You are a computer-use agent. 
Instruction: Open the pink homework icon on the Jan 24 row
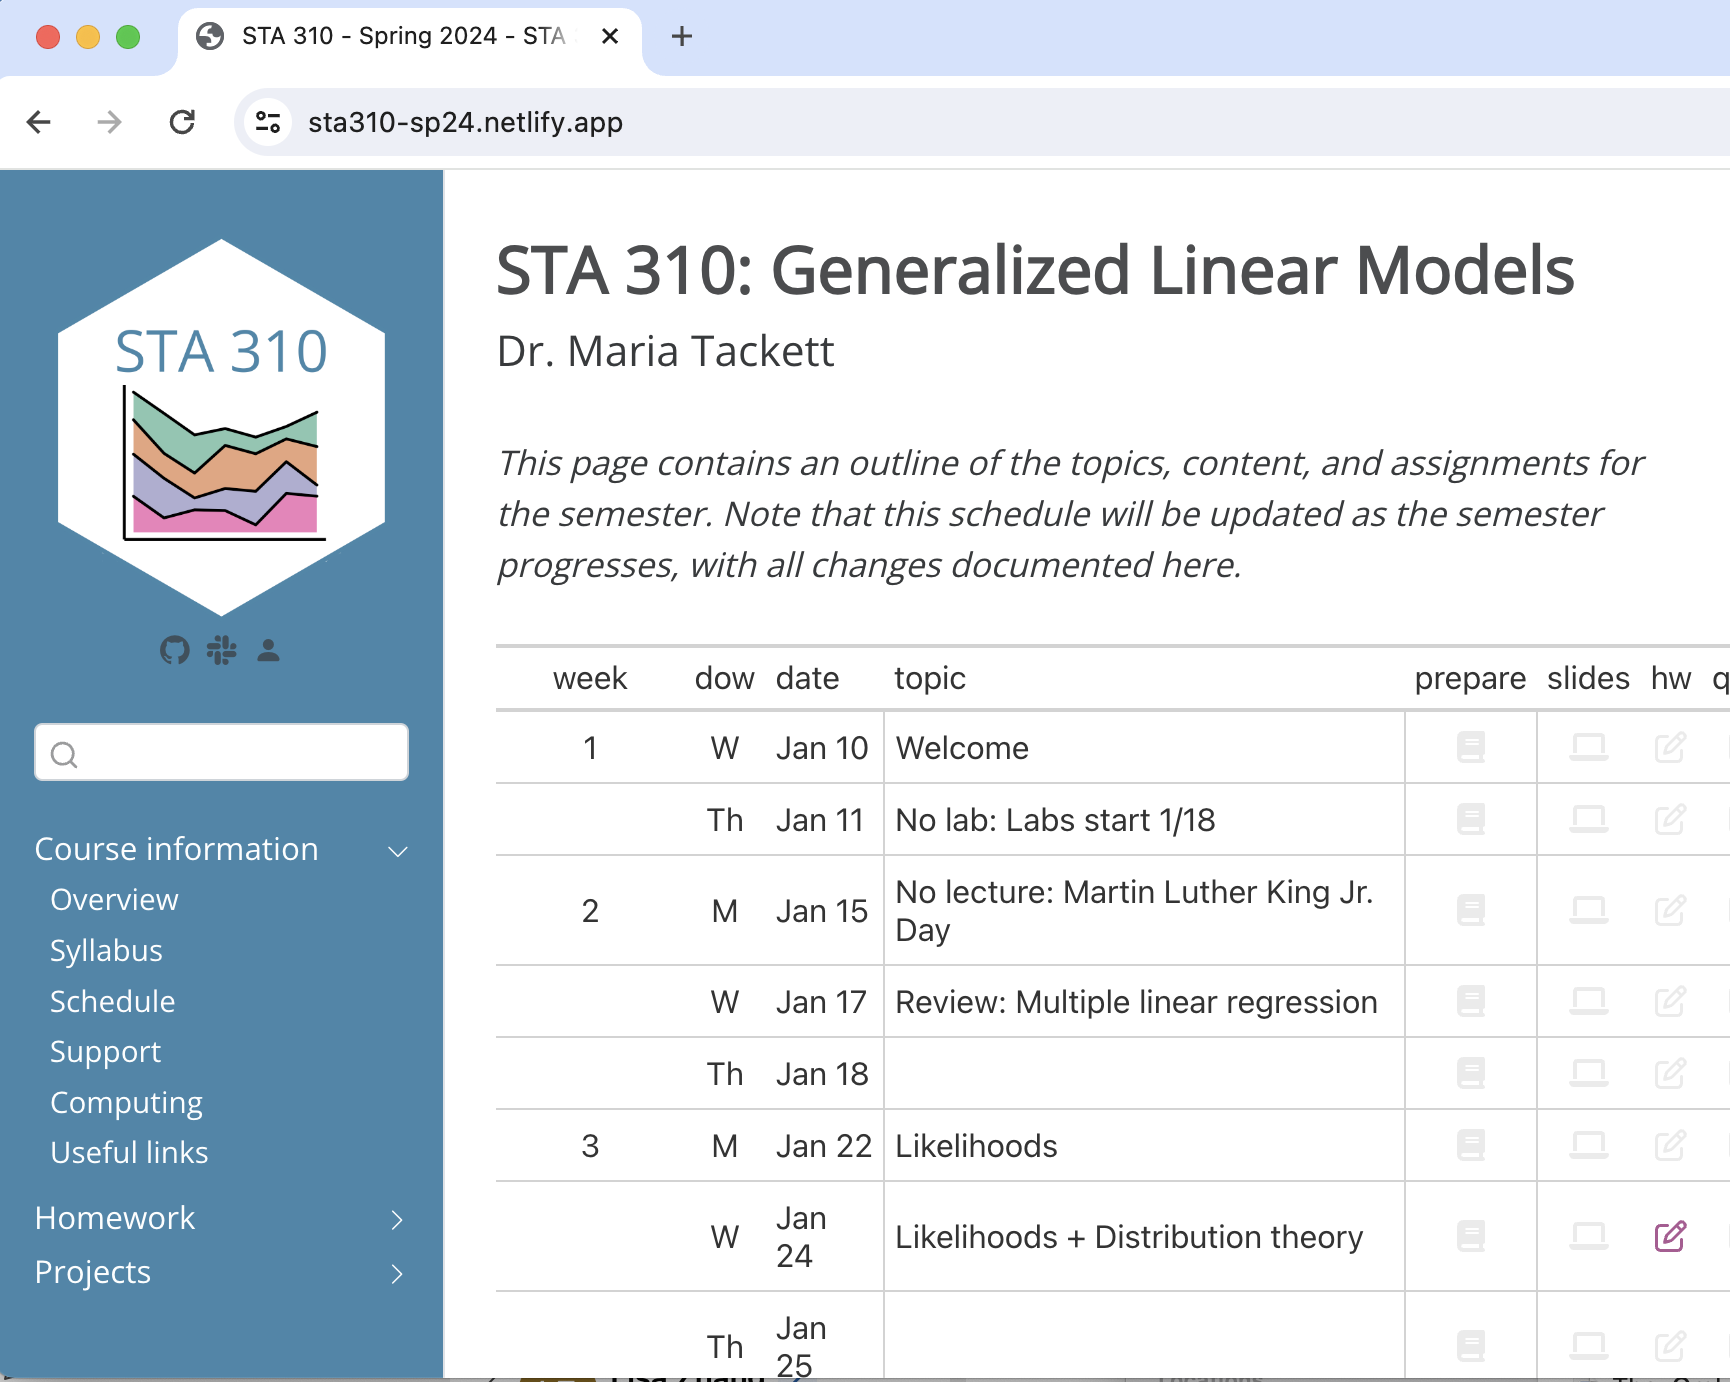click(x=1669, y=1237)
